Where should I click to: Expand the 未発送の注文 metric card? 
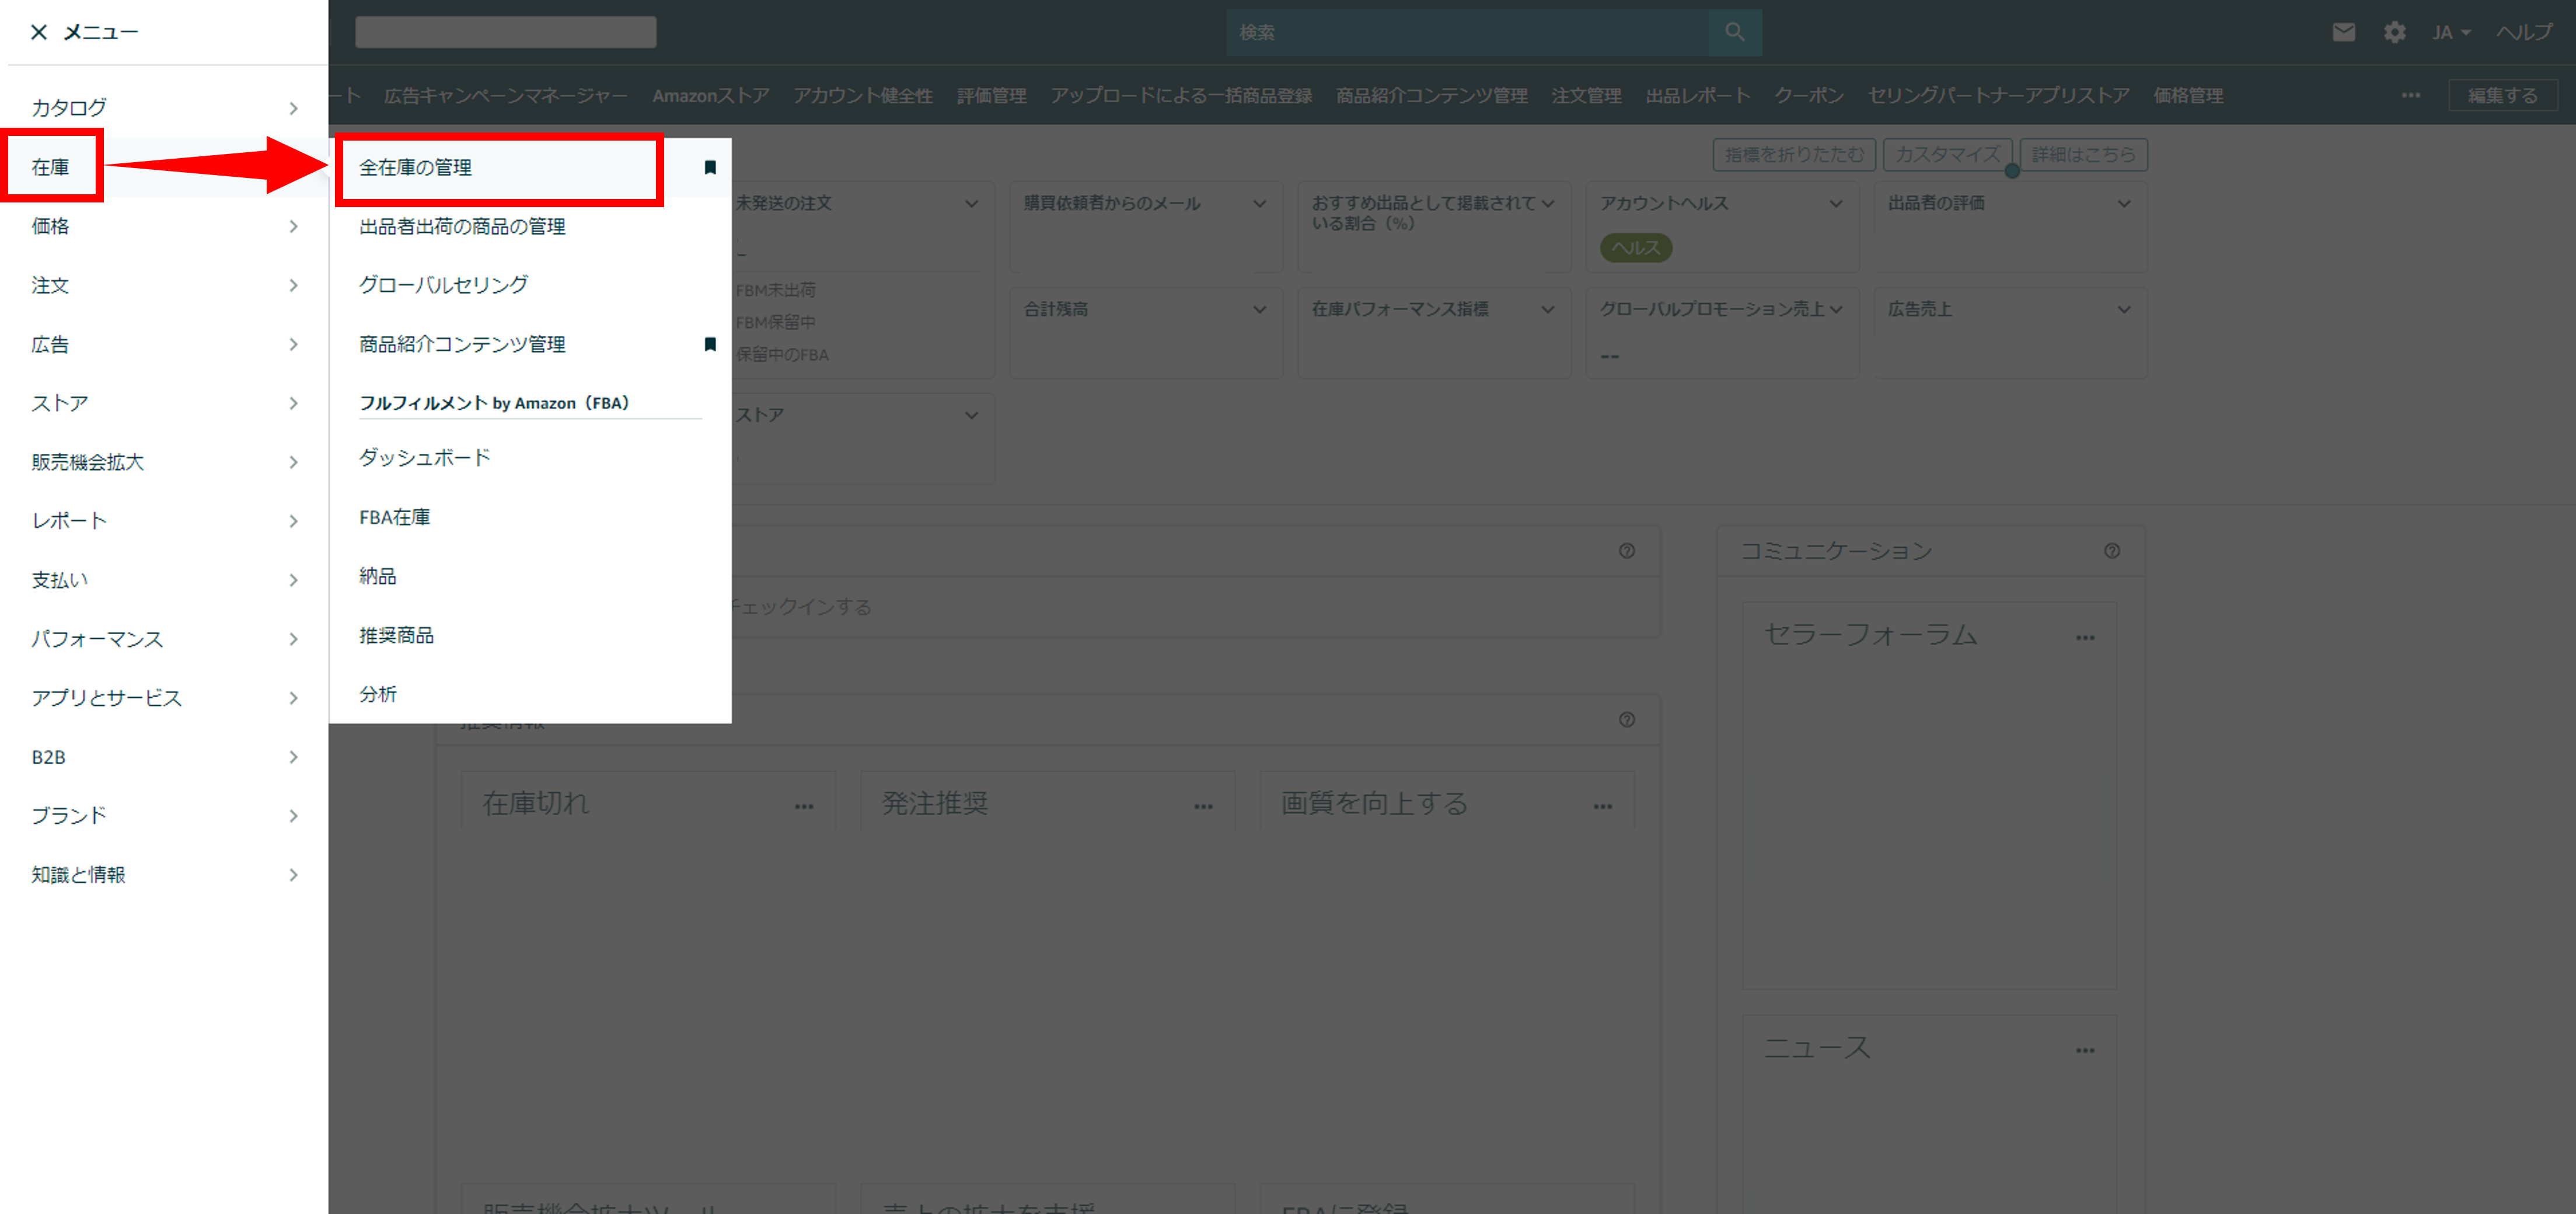coord(972,203)
